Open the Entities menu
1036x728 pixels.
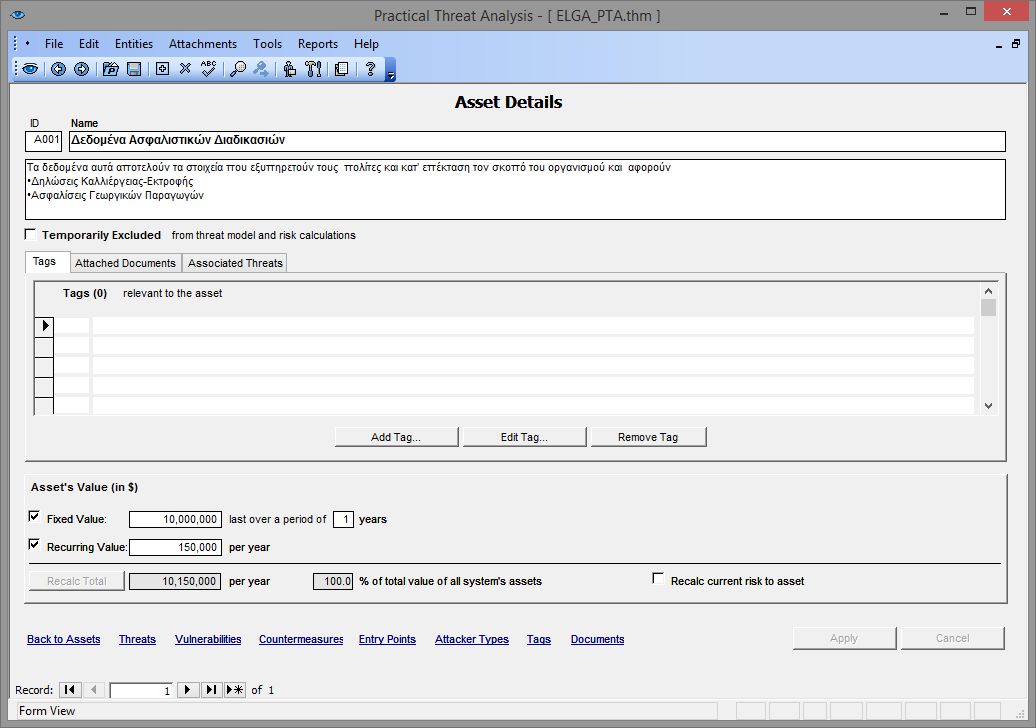coord(134,44)
